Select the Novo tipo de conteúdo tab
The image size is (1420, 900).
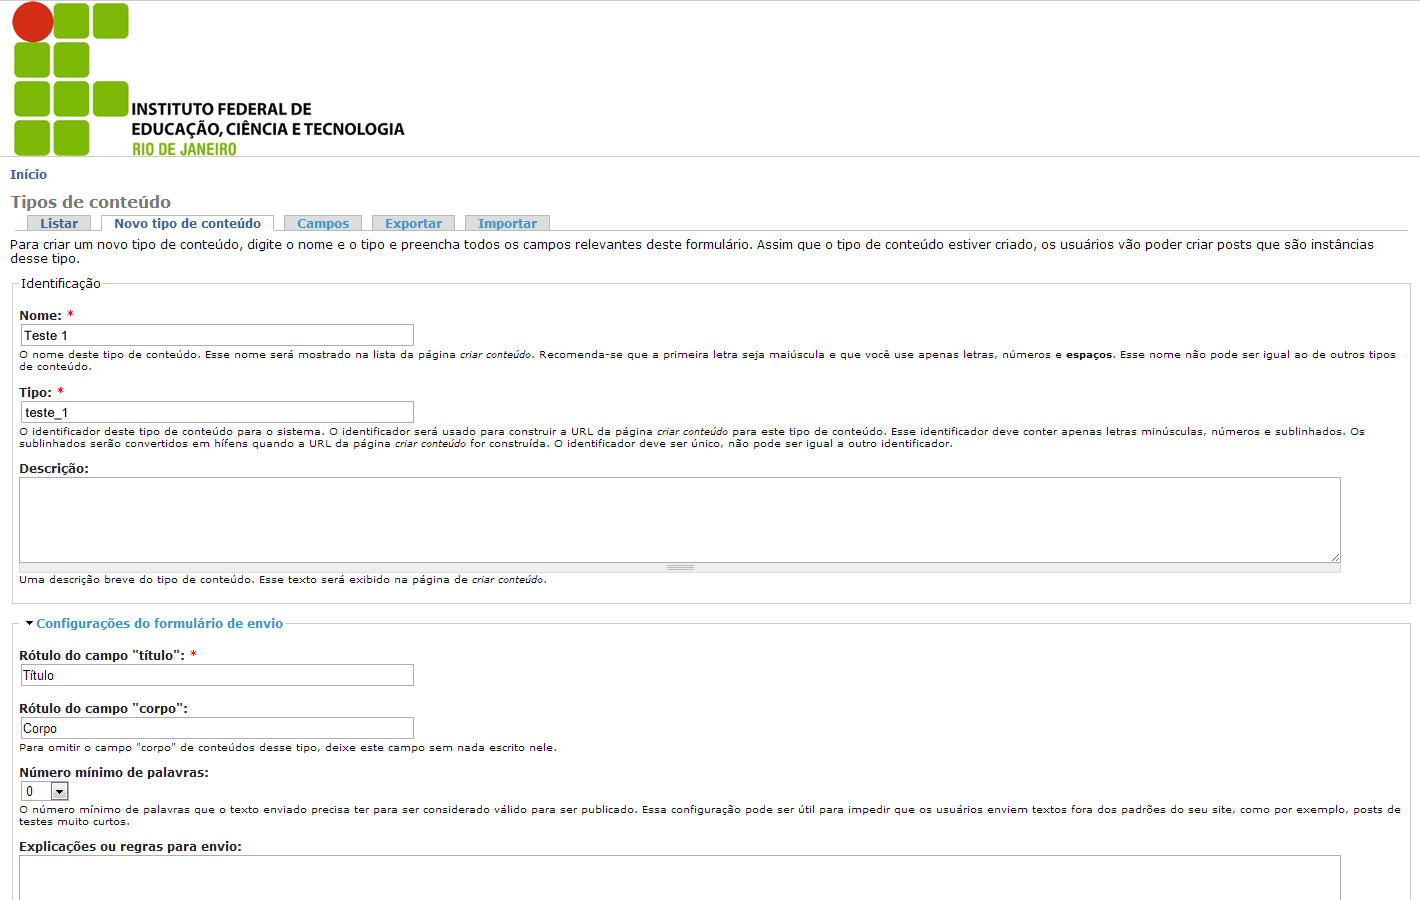coord(187,223)
